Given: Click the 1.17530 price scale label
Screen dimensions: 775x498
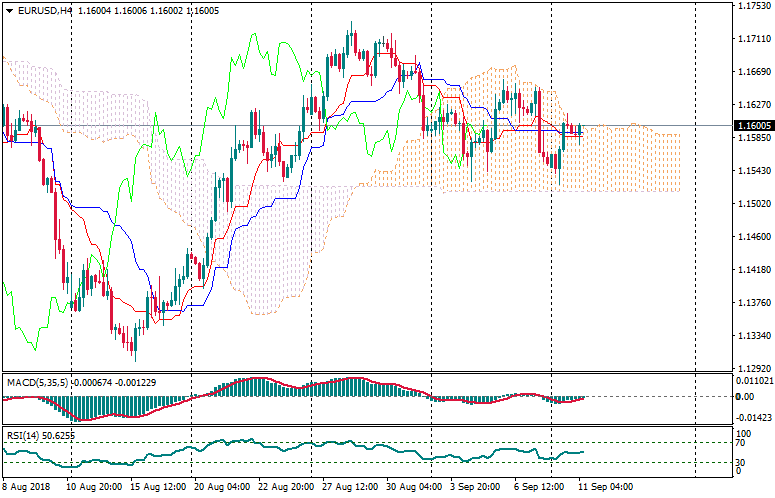Looking at the screenshot, I should click(x=752, y=6).
